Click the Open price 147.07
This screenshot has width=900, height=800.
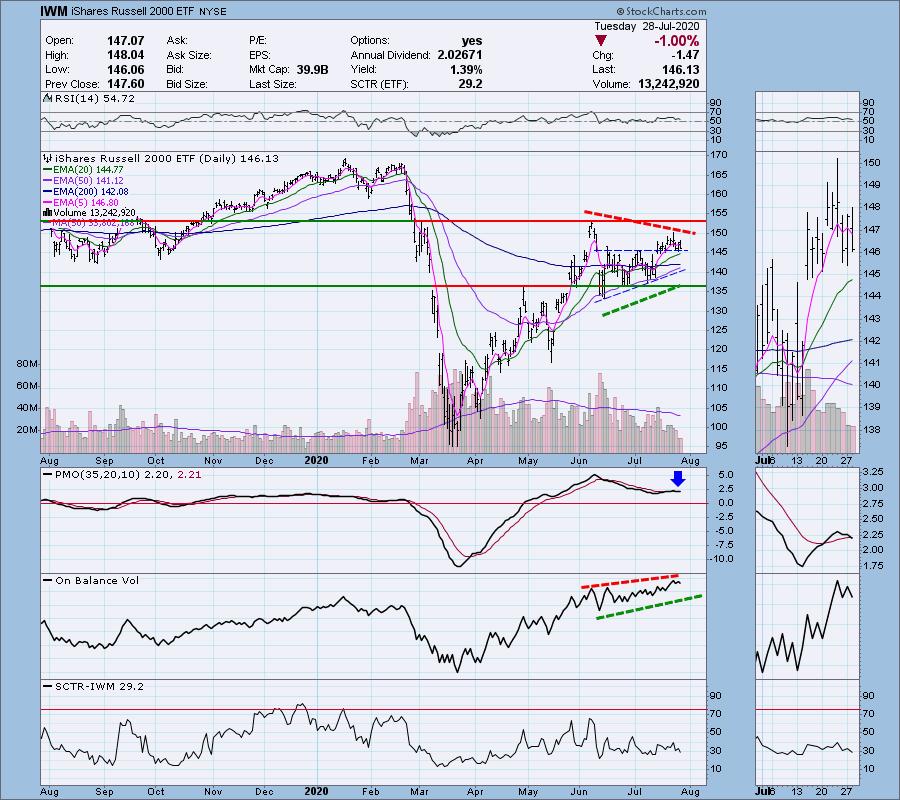pos(126,41)
